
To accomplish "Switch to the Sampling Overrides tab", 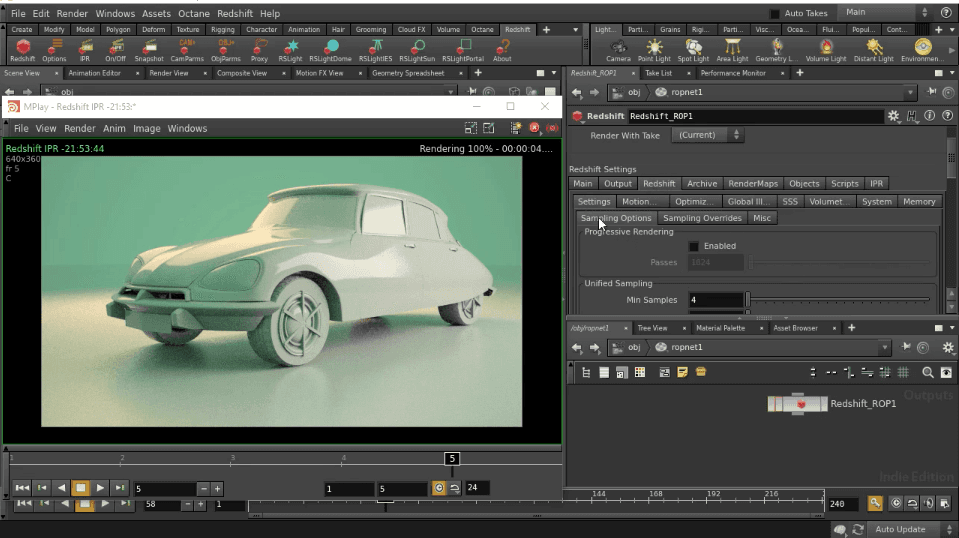I will pyautogui.click(x=702, y=218).
